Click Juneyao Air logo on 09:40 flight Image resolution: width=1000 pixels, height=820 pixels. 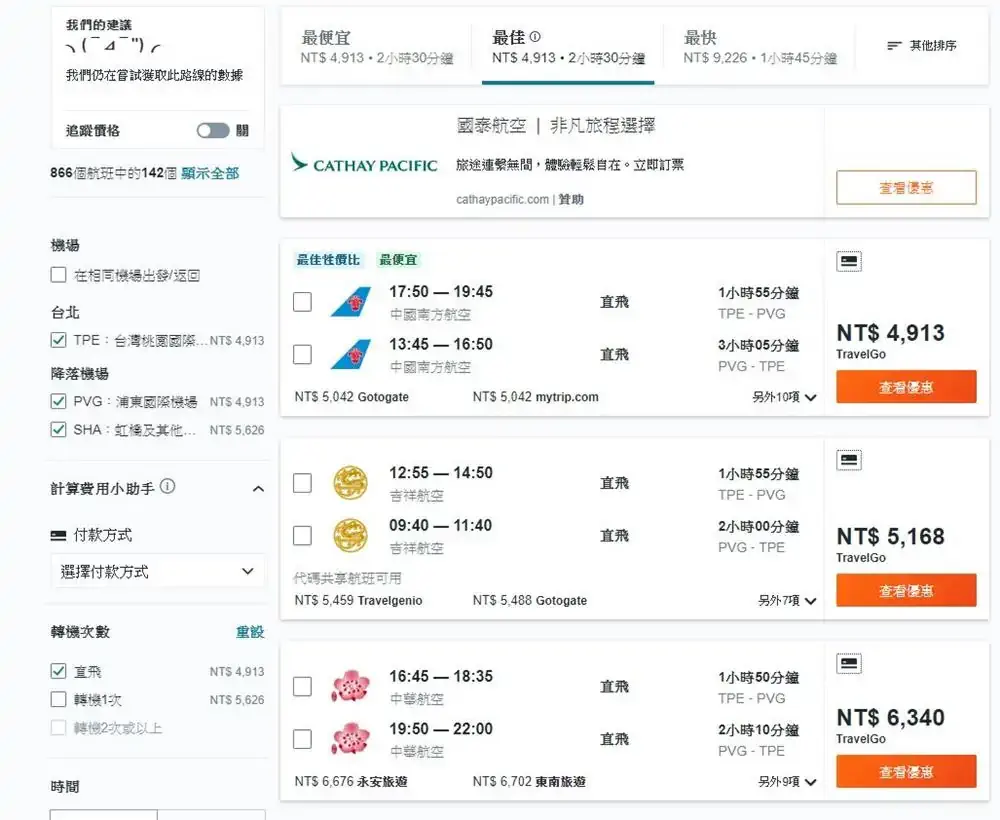coord(351,536)
